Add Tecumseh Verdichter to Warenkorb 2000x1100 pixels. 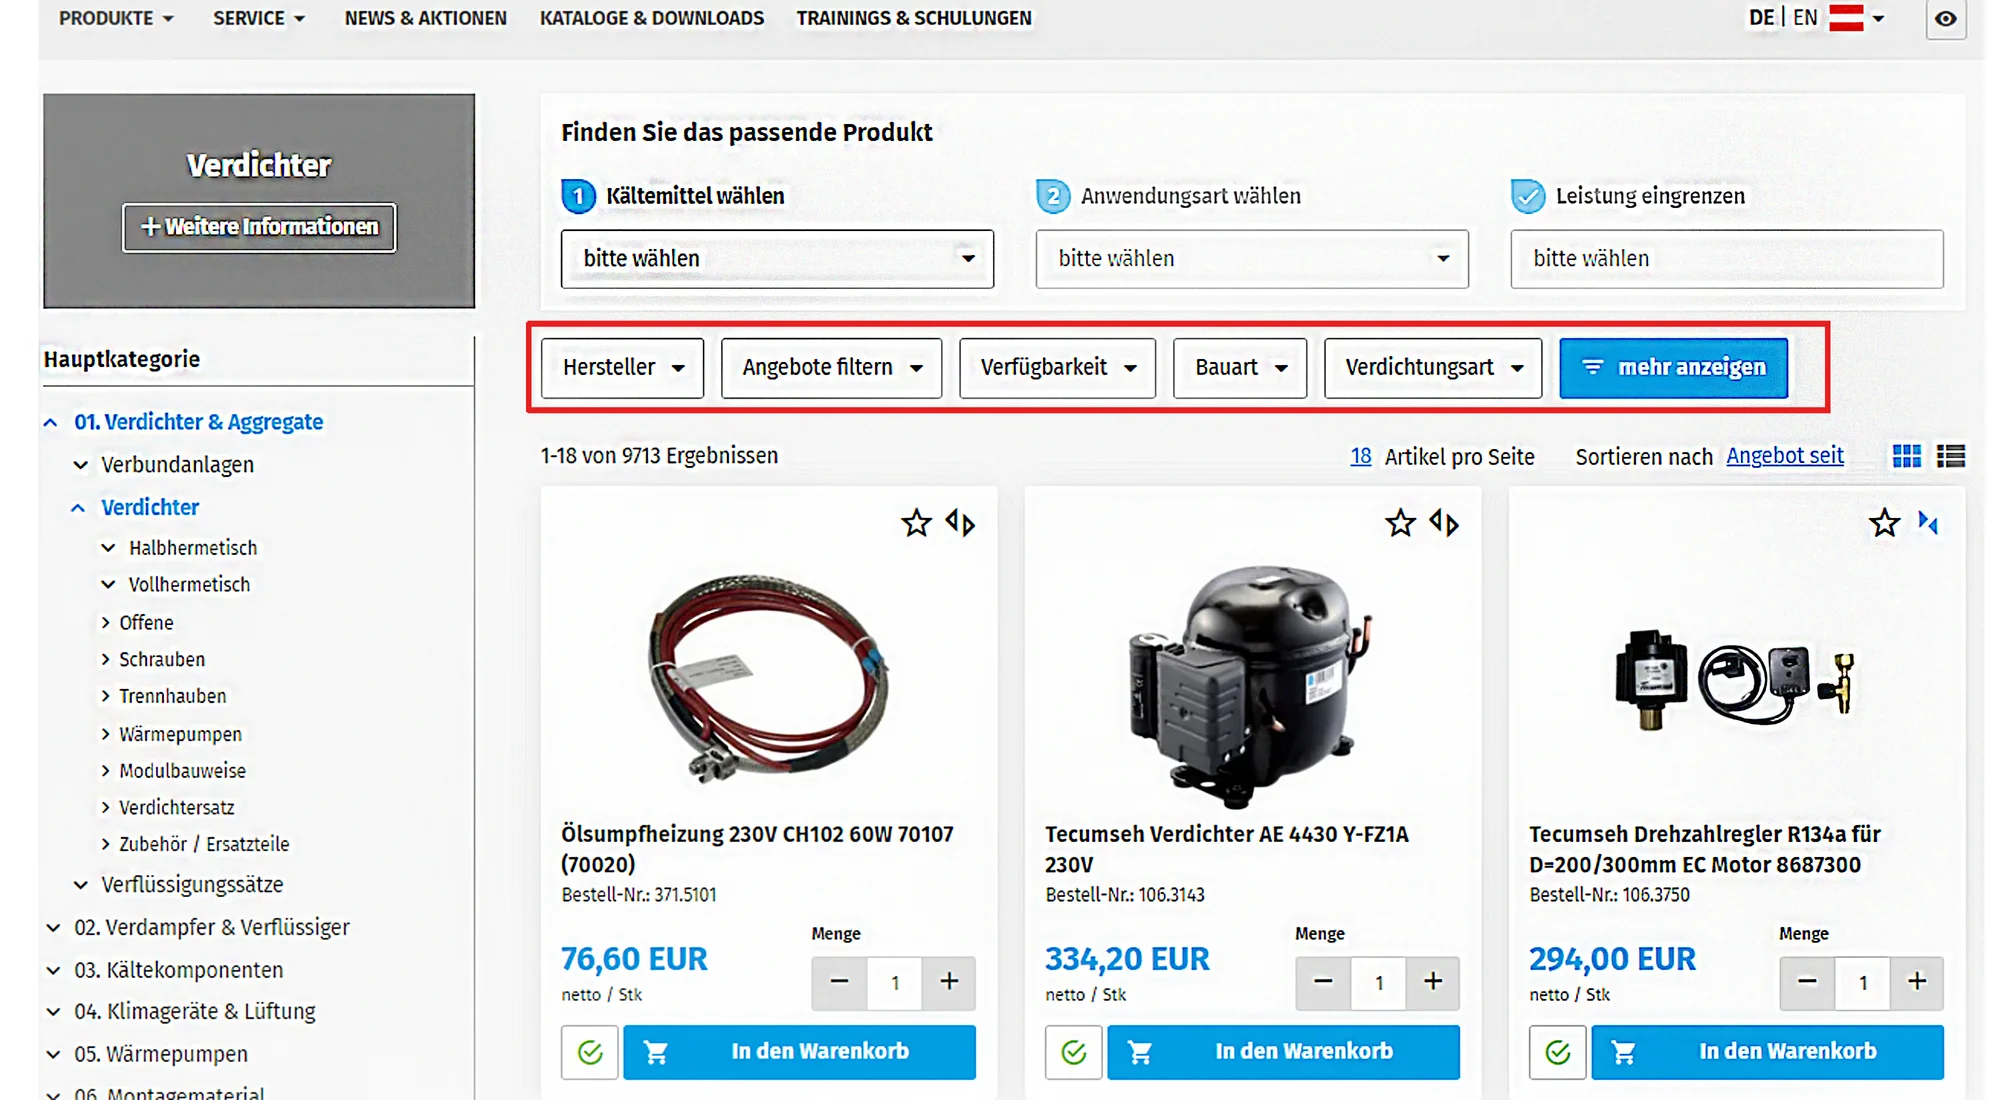tap(1283, 1052)
